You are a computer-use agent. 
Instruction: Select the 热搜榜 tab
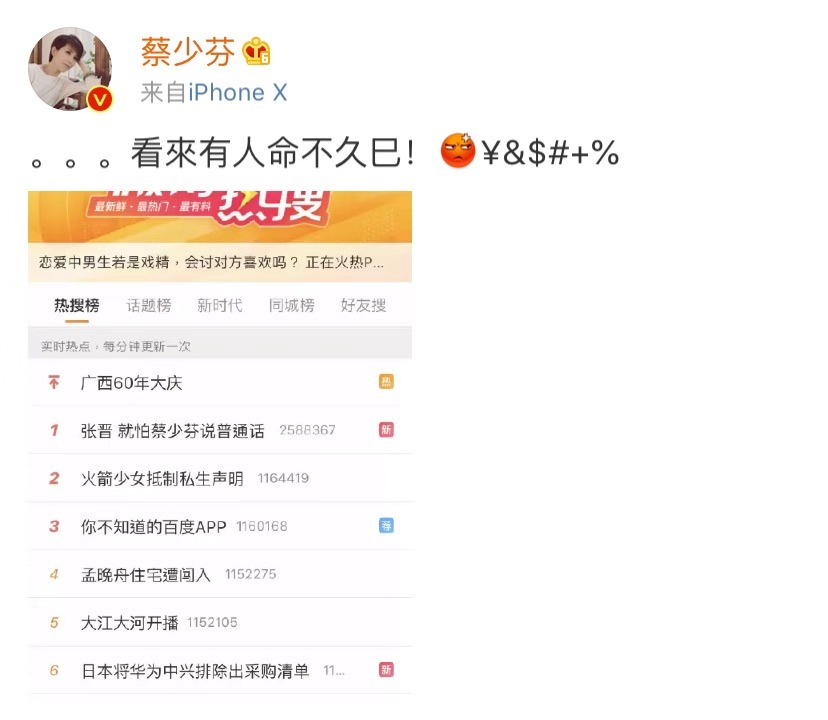77,305
